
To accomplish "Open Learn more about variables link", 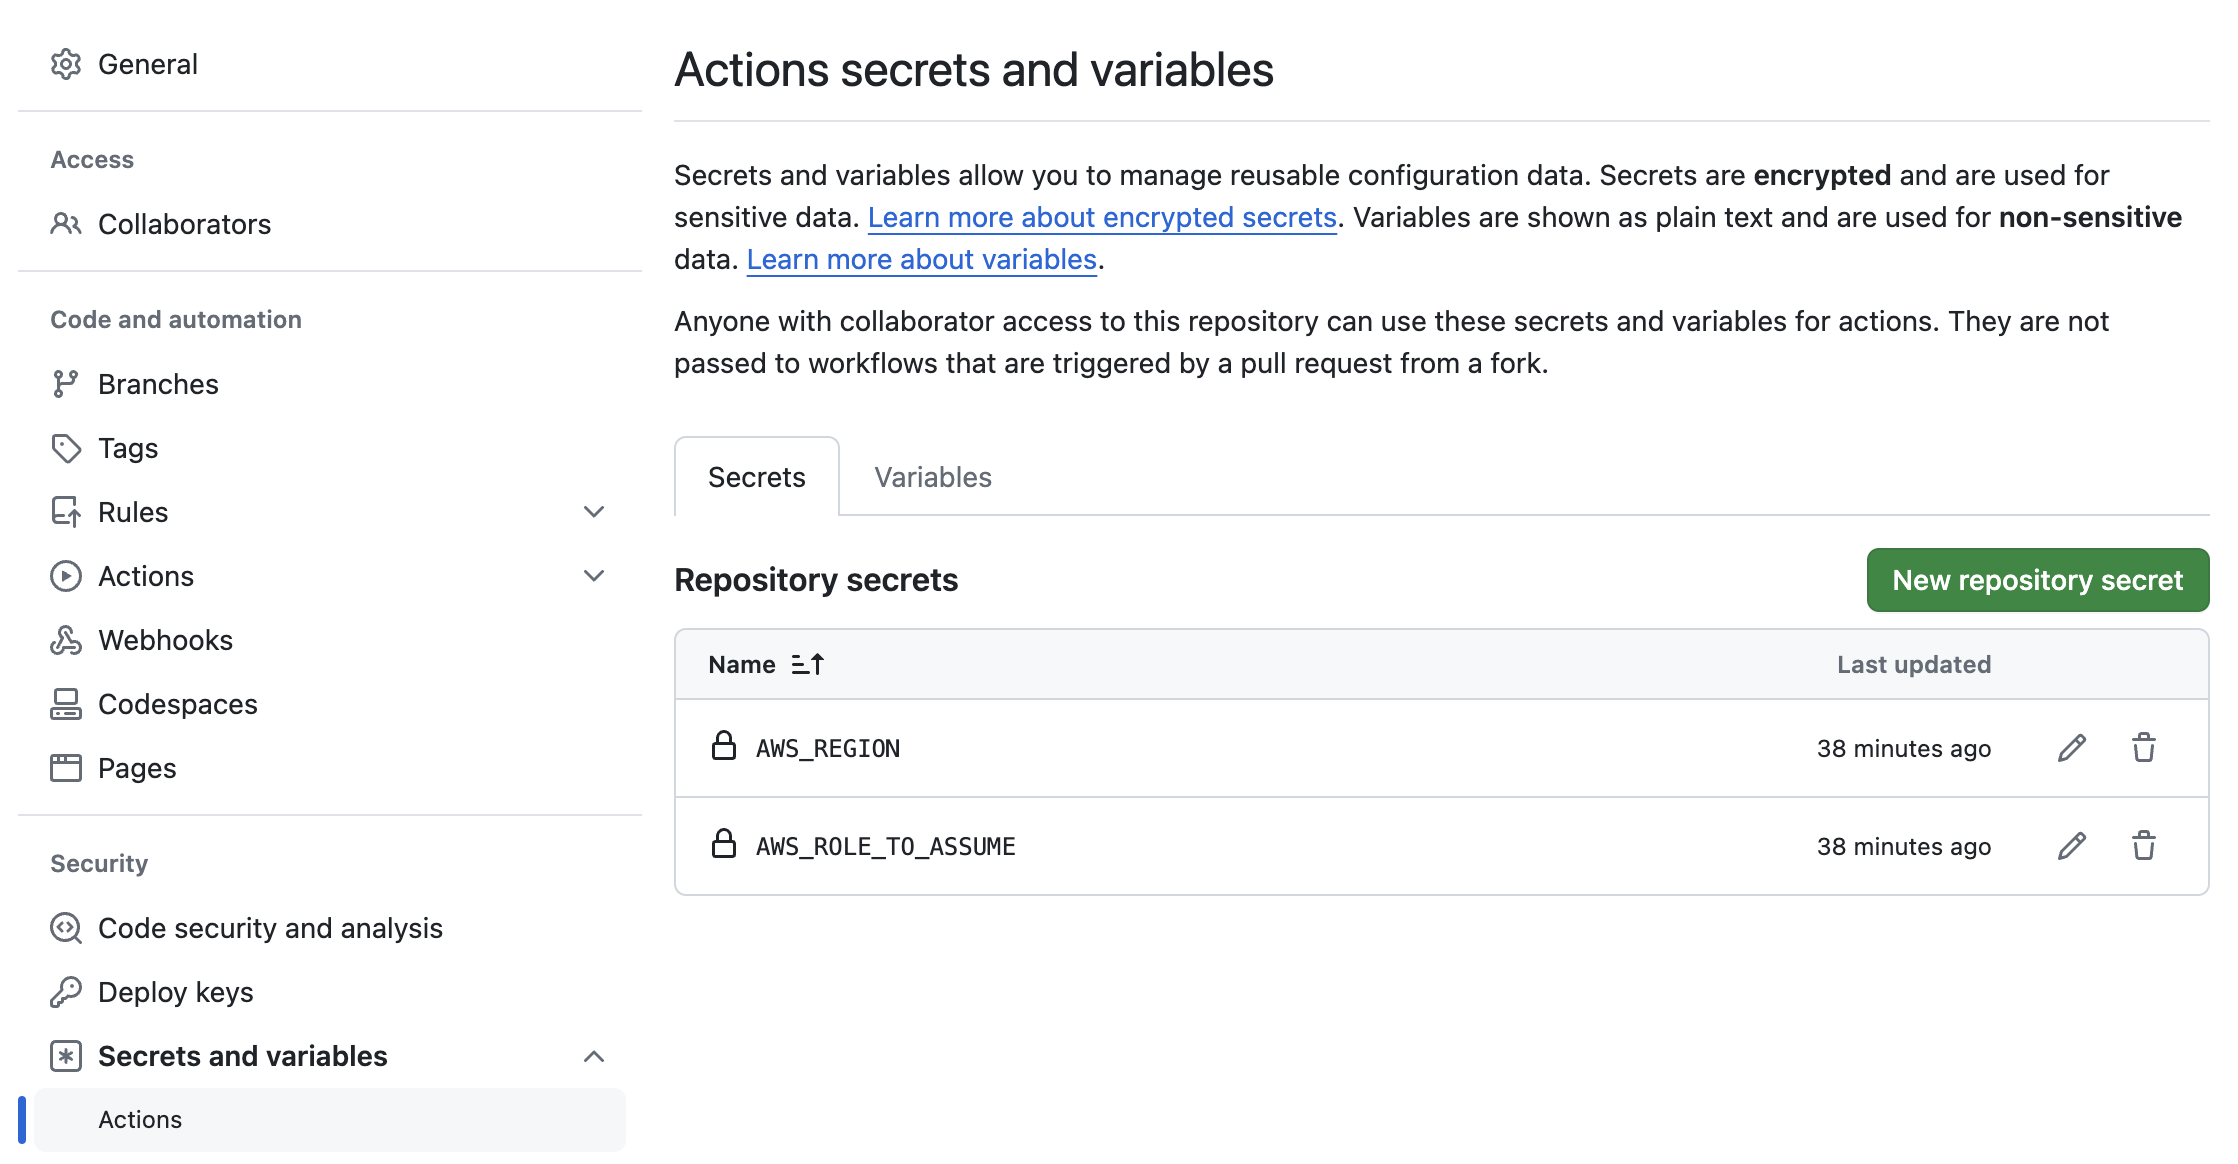I will pyautogui.click(x=921, y=259).
